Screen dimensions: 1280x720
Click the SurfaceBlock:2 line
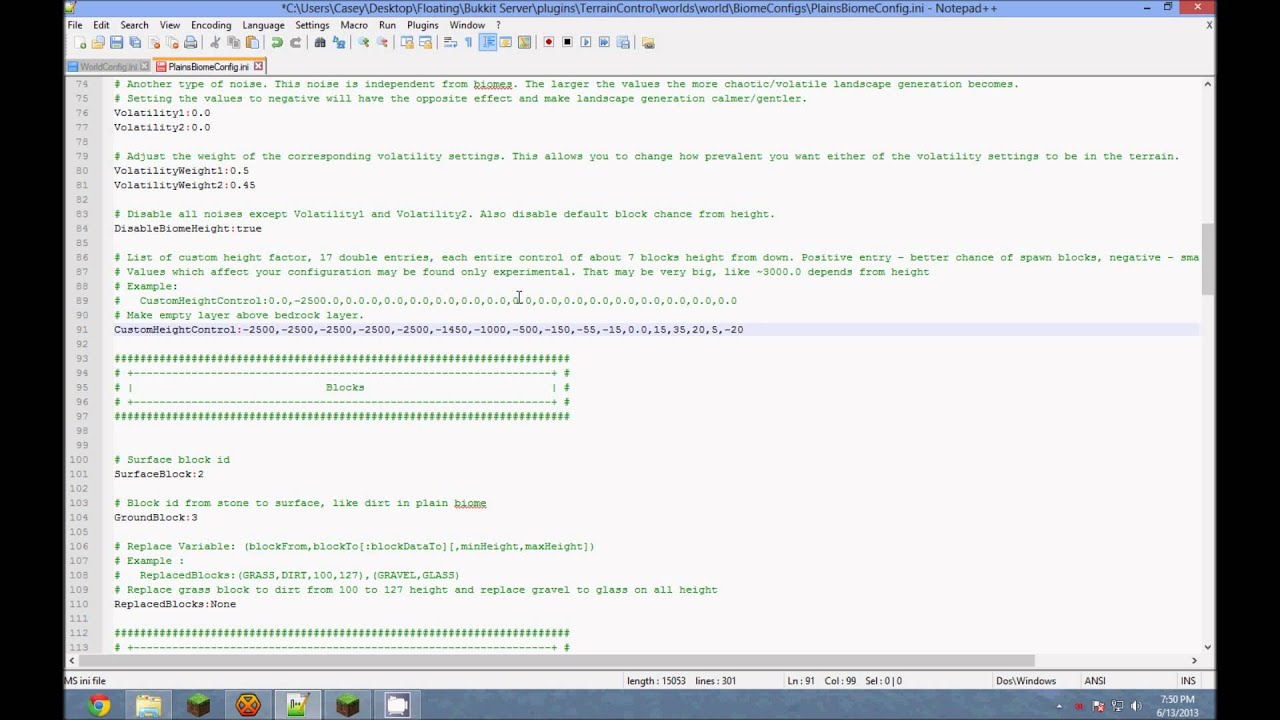coord(158,474)
